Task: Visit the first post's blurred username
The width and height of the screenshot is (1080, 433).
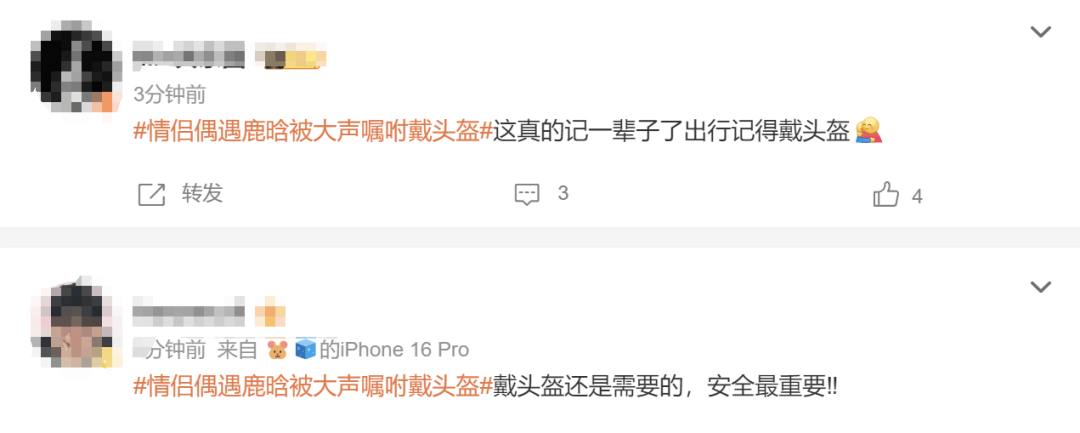Action: pos(188,55)
